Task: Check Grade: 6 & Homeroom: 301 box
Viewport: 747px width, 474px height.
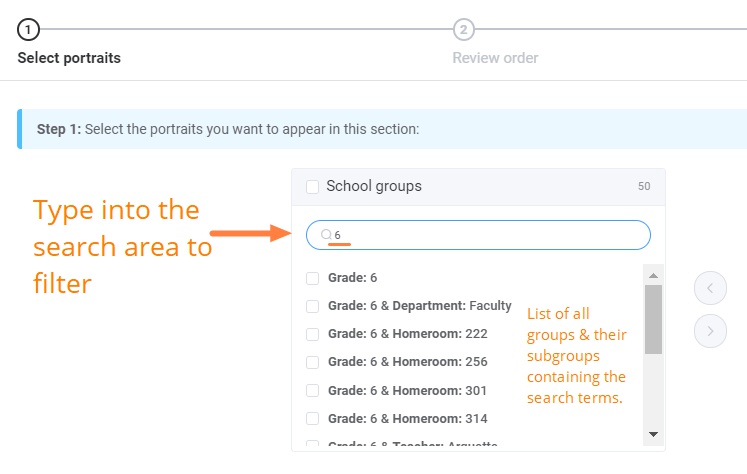Action: (313, 390)
